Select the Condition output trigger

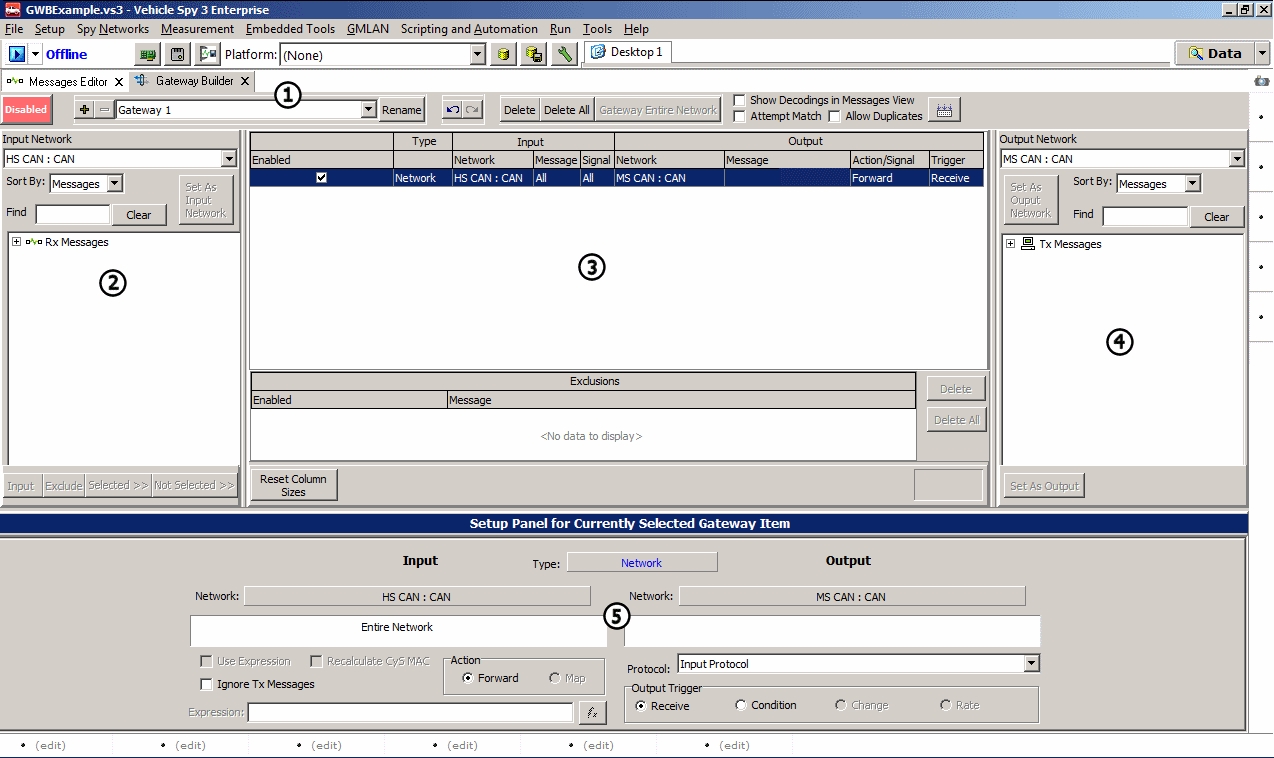click(741, 705)
